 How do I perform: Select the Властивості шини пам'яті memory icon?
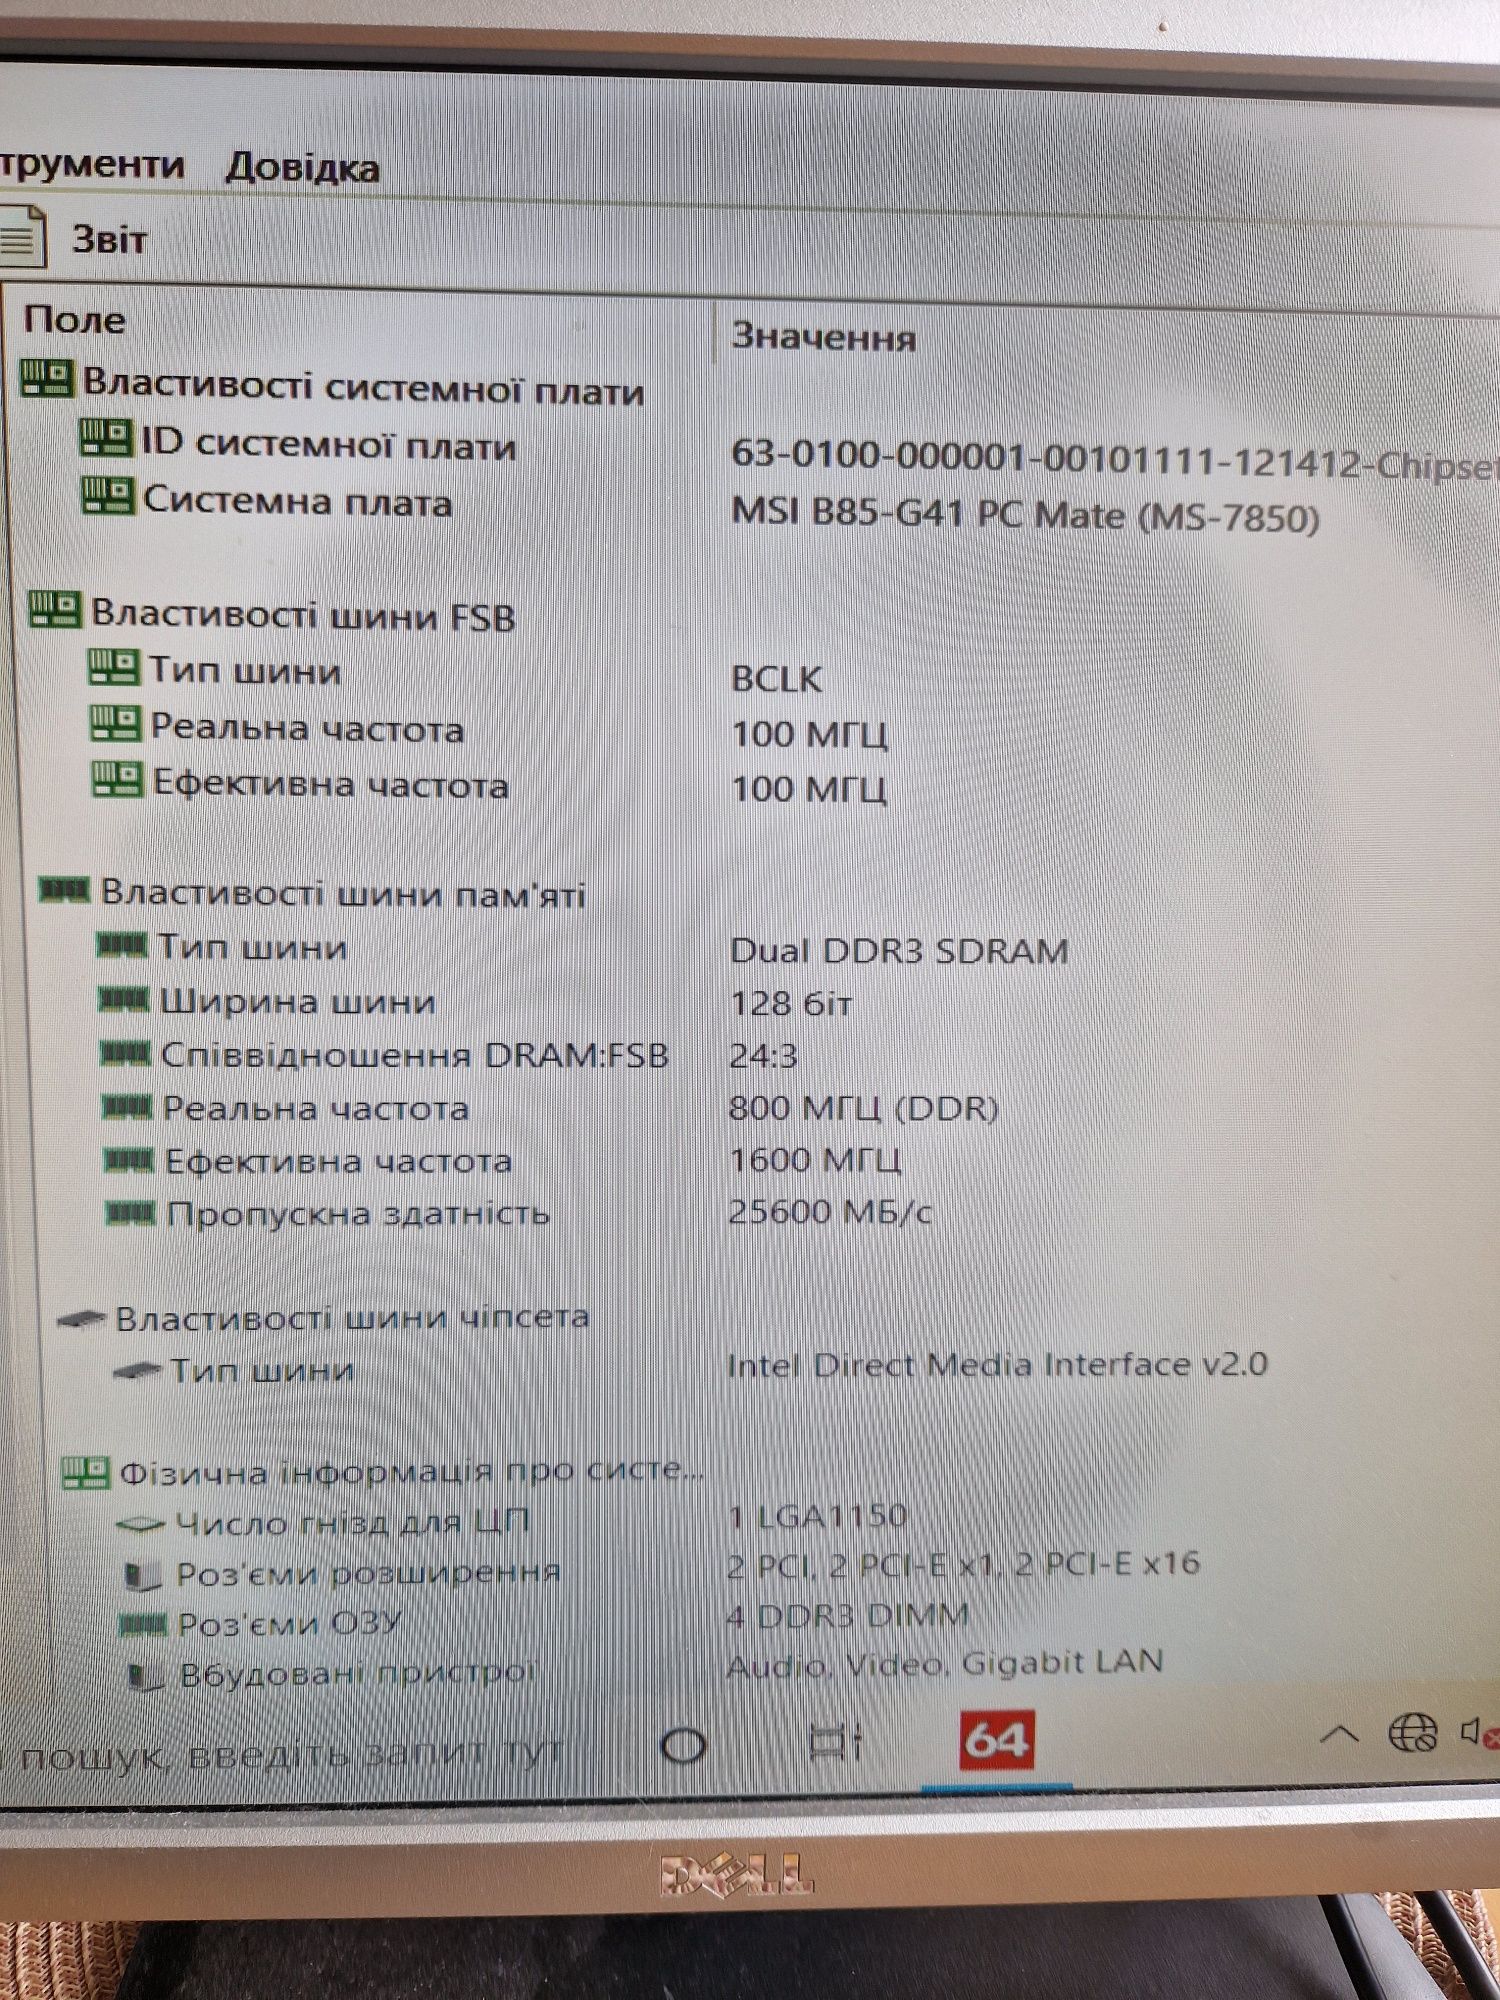pyautogui.click(x=64, y=889)
